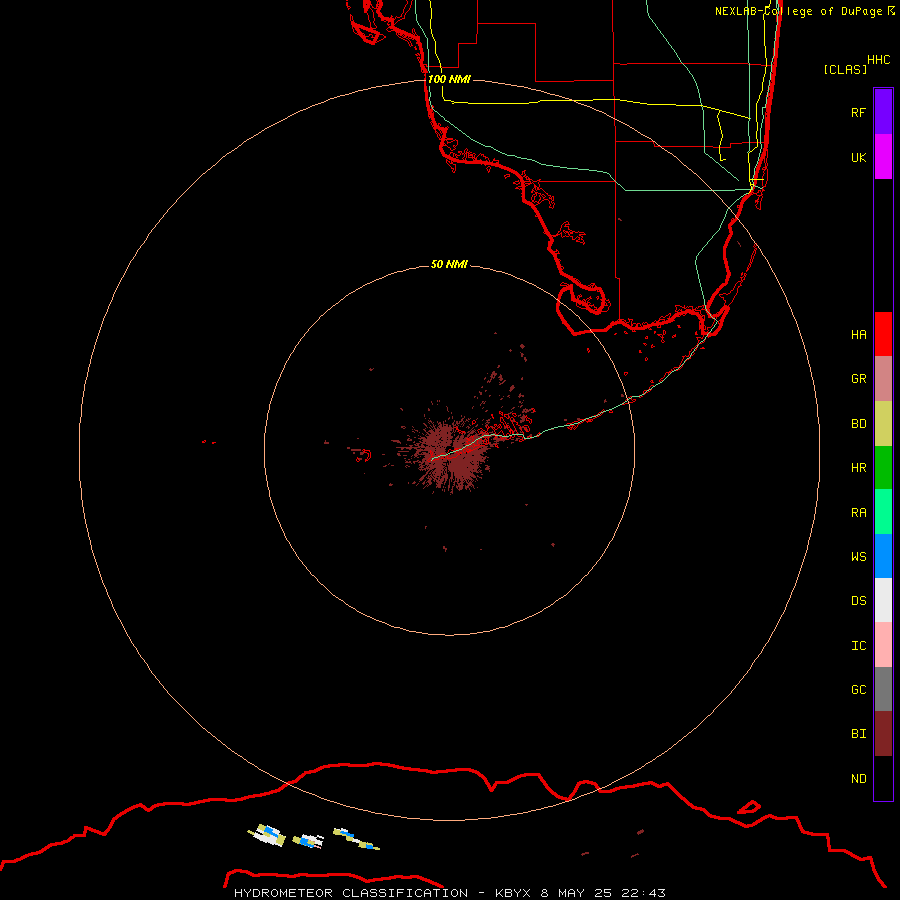Click the BI legend label
This screenshot has height=900, width=900.
858,734
